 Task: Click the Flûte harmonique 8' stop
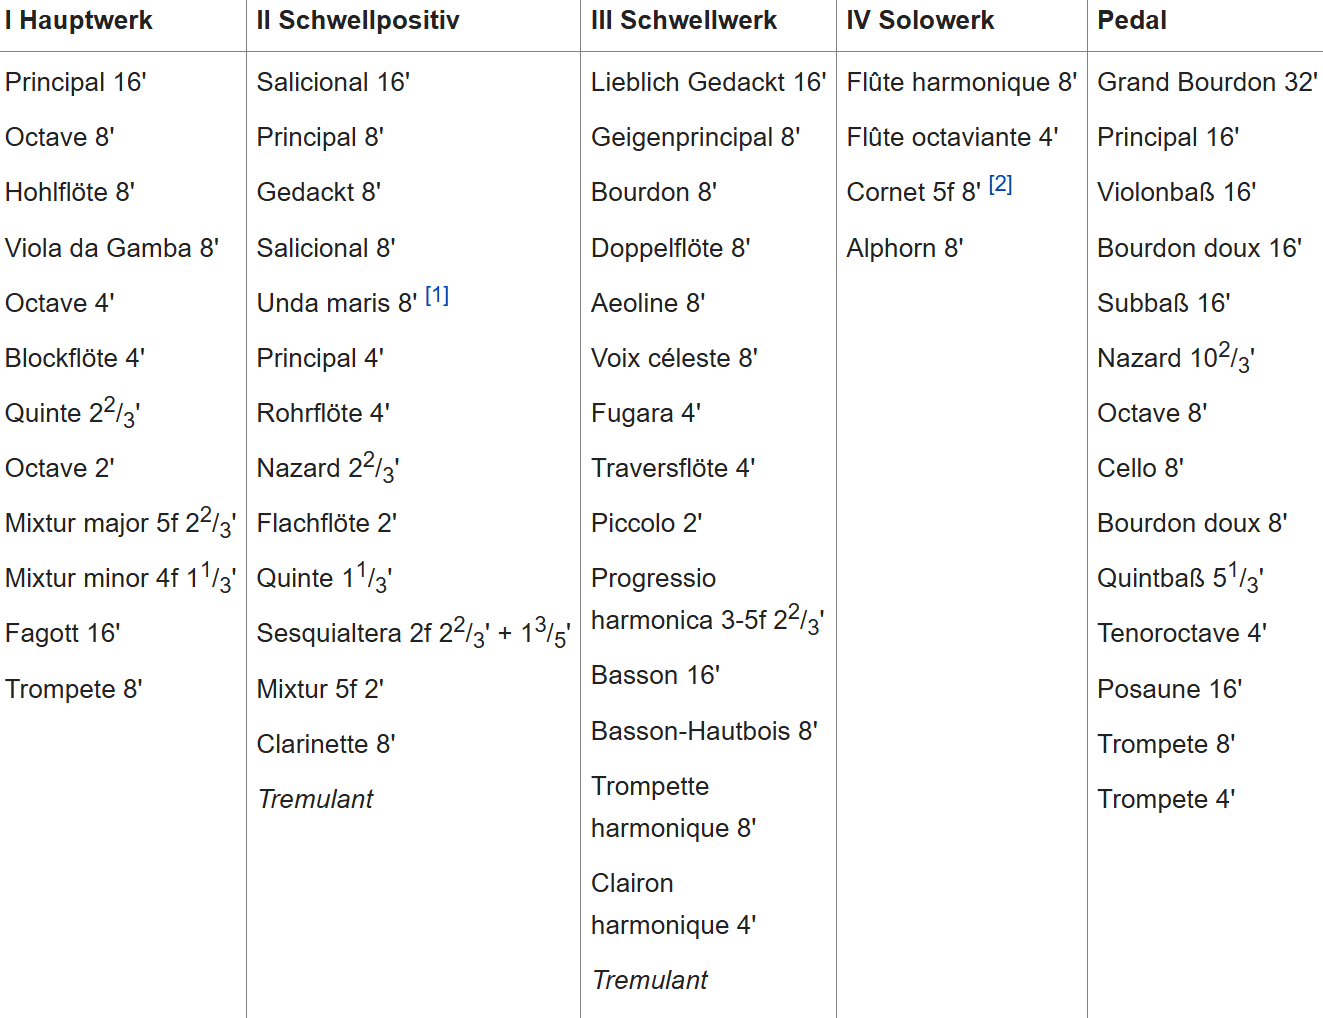click(961, 82)
